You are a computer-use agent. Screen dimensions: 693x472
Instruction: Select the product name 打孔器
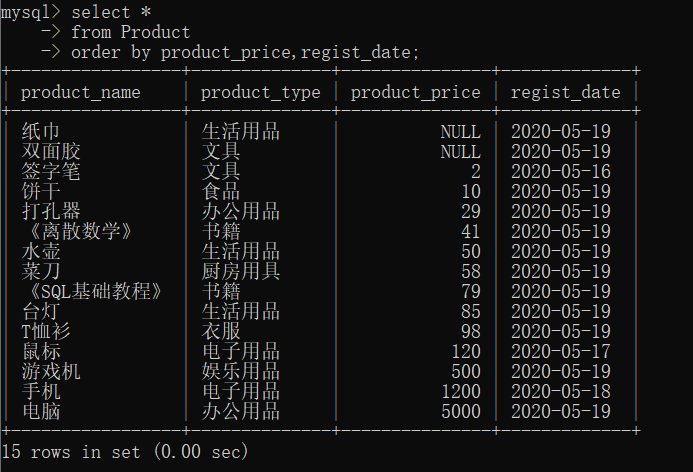51,211
